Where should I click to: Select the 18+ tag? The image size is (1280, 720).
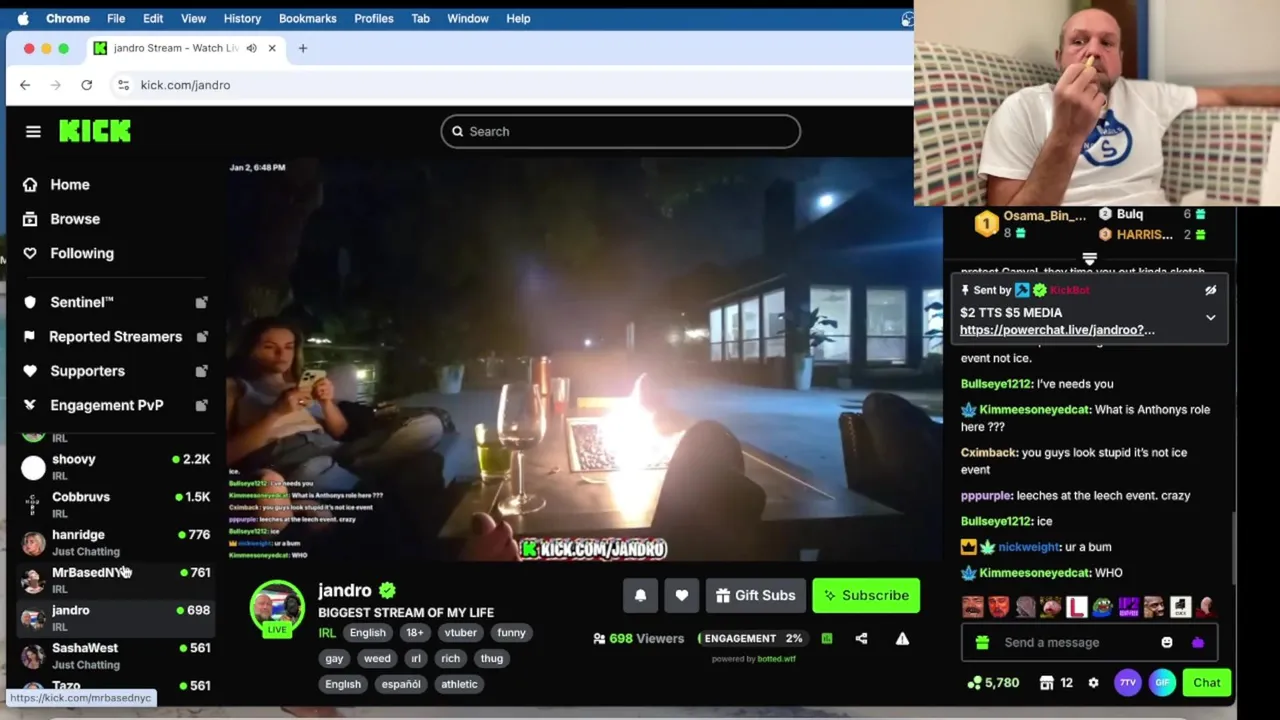pos(414,632)
